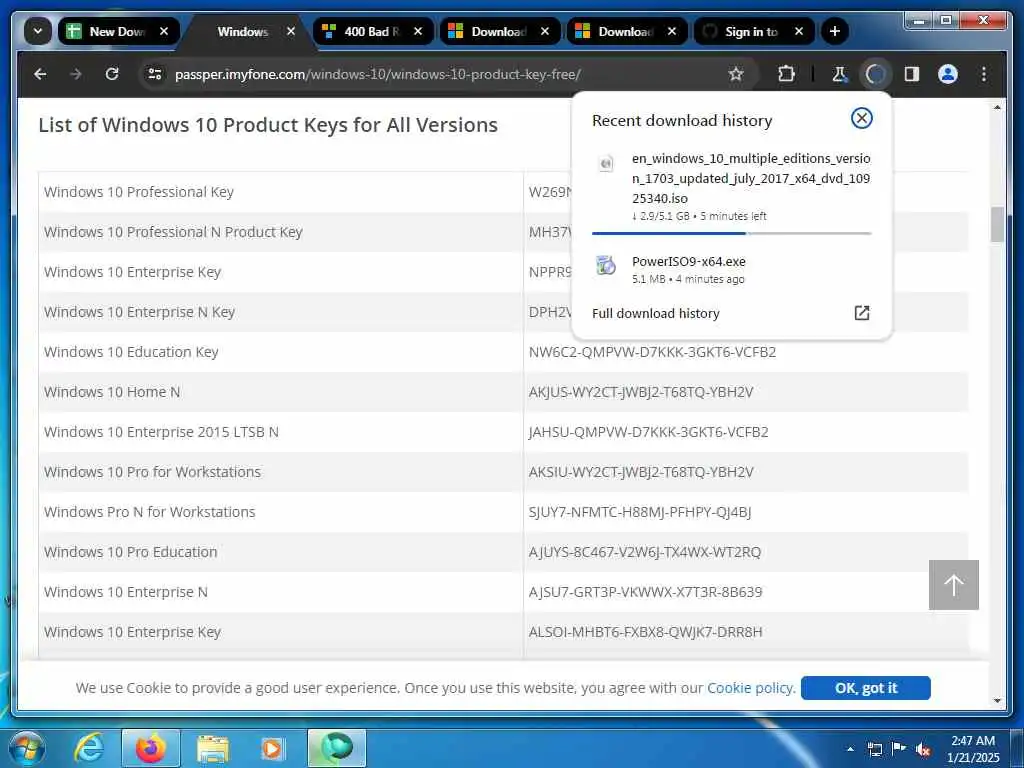Click scrollbar down arrow

(x=997, y=701)
